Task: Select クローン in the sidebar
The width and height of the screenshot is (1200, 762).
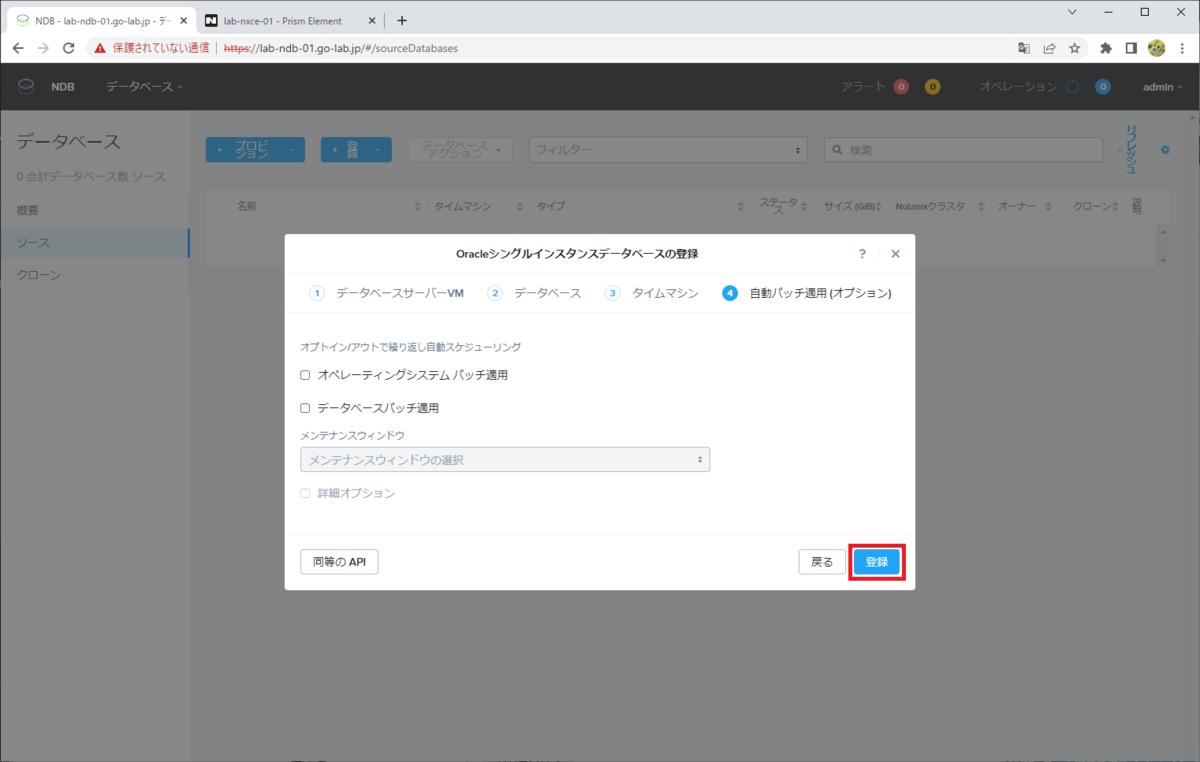Action: [x=95, y=275]
